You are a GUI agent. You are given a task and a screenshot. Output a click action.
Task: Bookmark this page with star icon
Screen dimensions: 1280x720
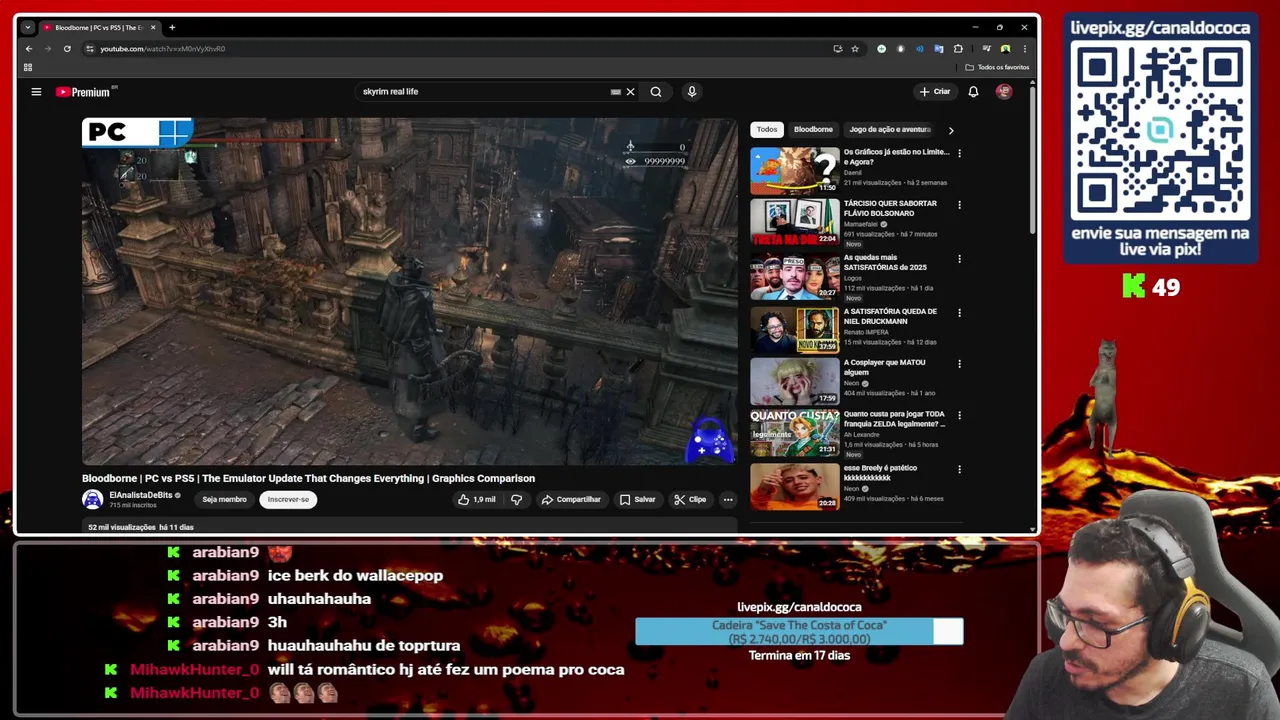coord(855,48)
